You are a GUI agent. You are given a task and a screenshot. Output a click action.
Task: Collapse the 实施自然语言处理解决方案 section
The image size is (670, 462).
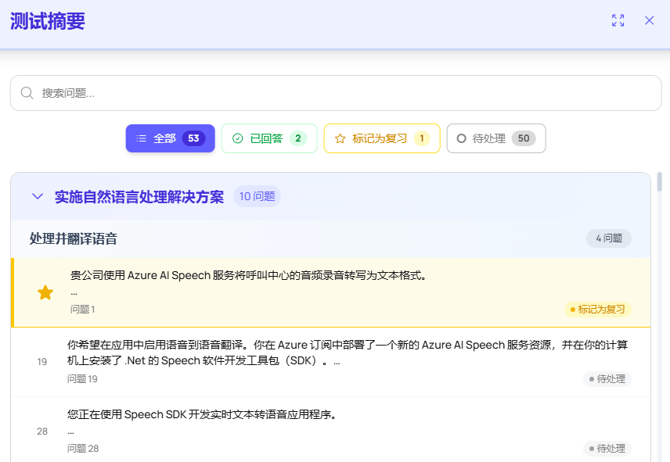[38, 197]
